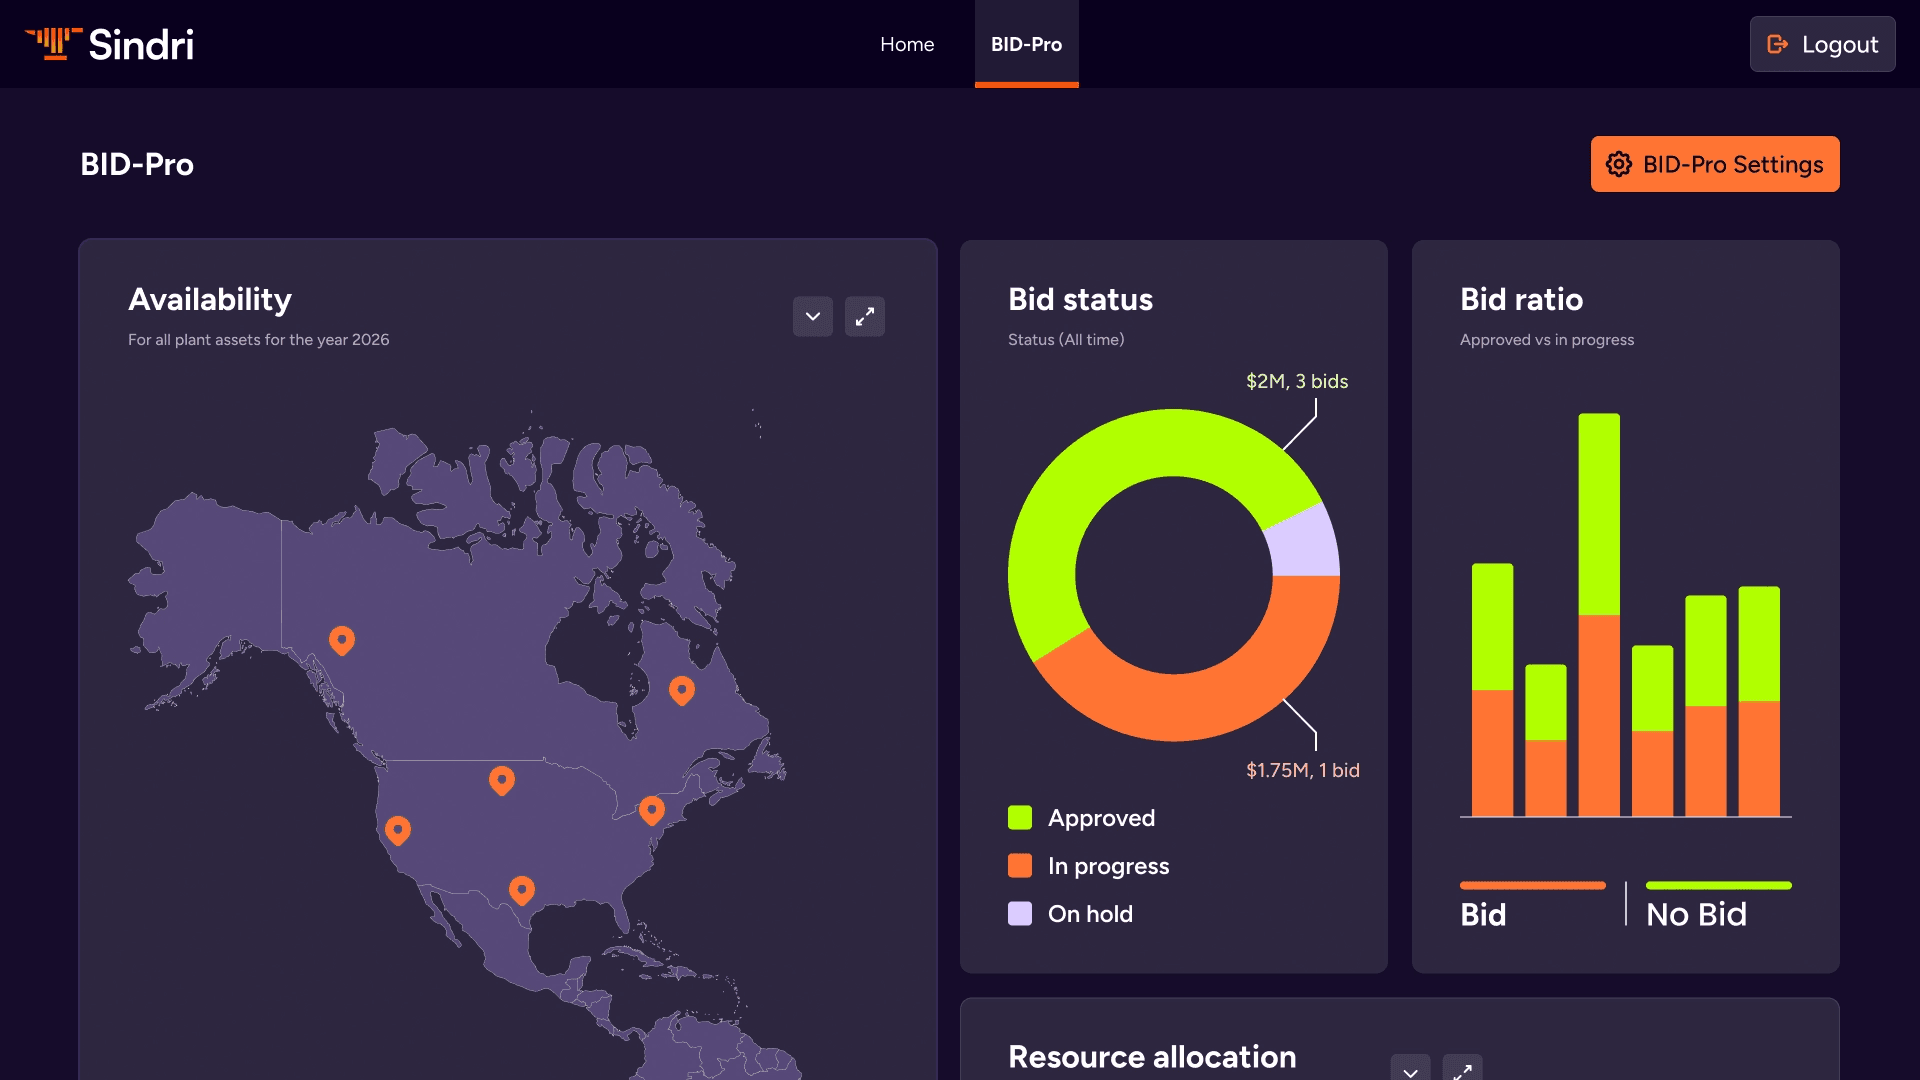
Task: Click the Logout button
Action: click(1822, 44)
